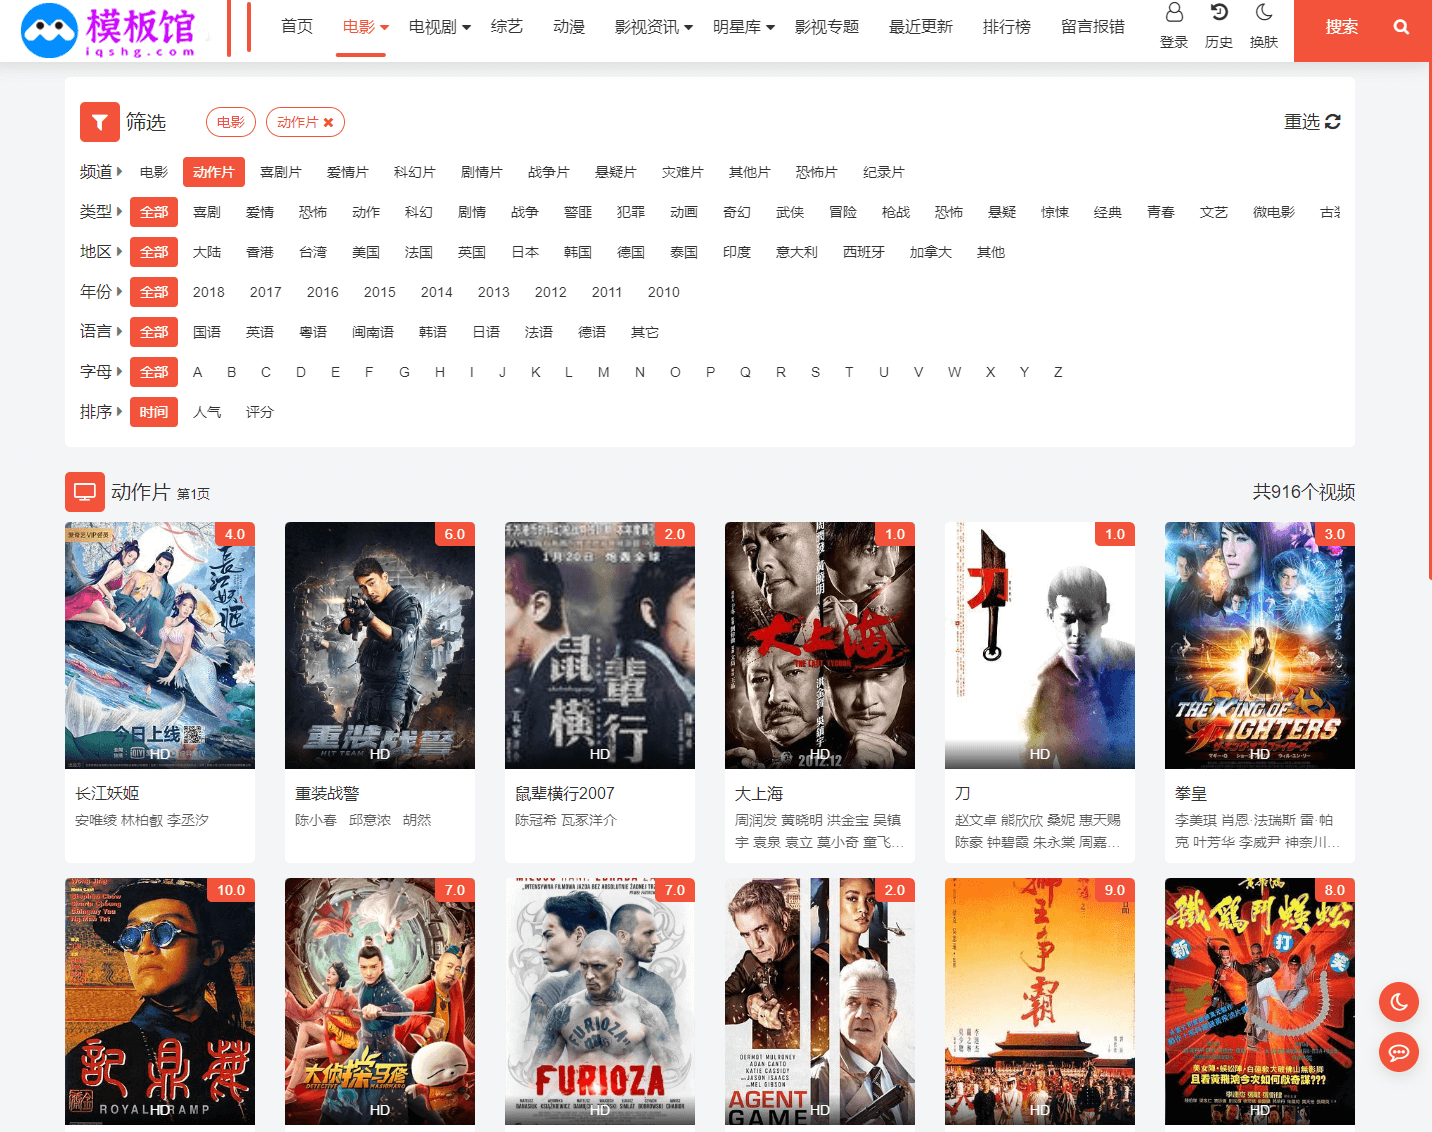The image size is (1432, 1132).
Task: Expand the 电视剧 dropdown menu
Action: pyautogui.click(x=439, y=27)
